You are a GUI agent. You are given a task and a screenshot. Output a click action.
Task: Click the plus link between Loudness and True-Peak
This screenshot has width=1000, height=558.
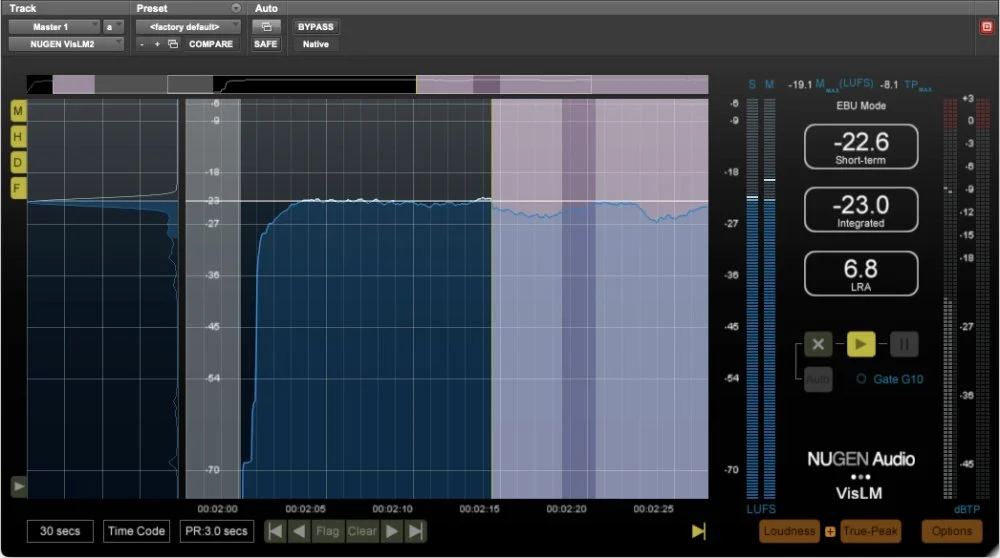tap(830, 531)
